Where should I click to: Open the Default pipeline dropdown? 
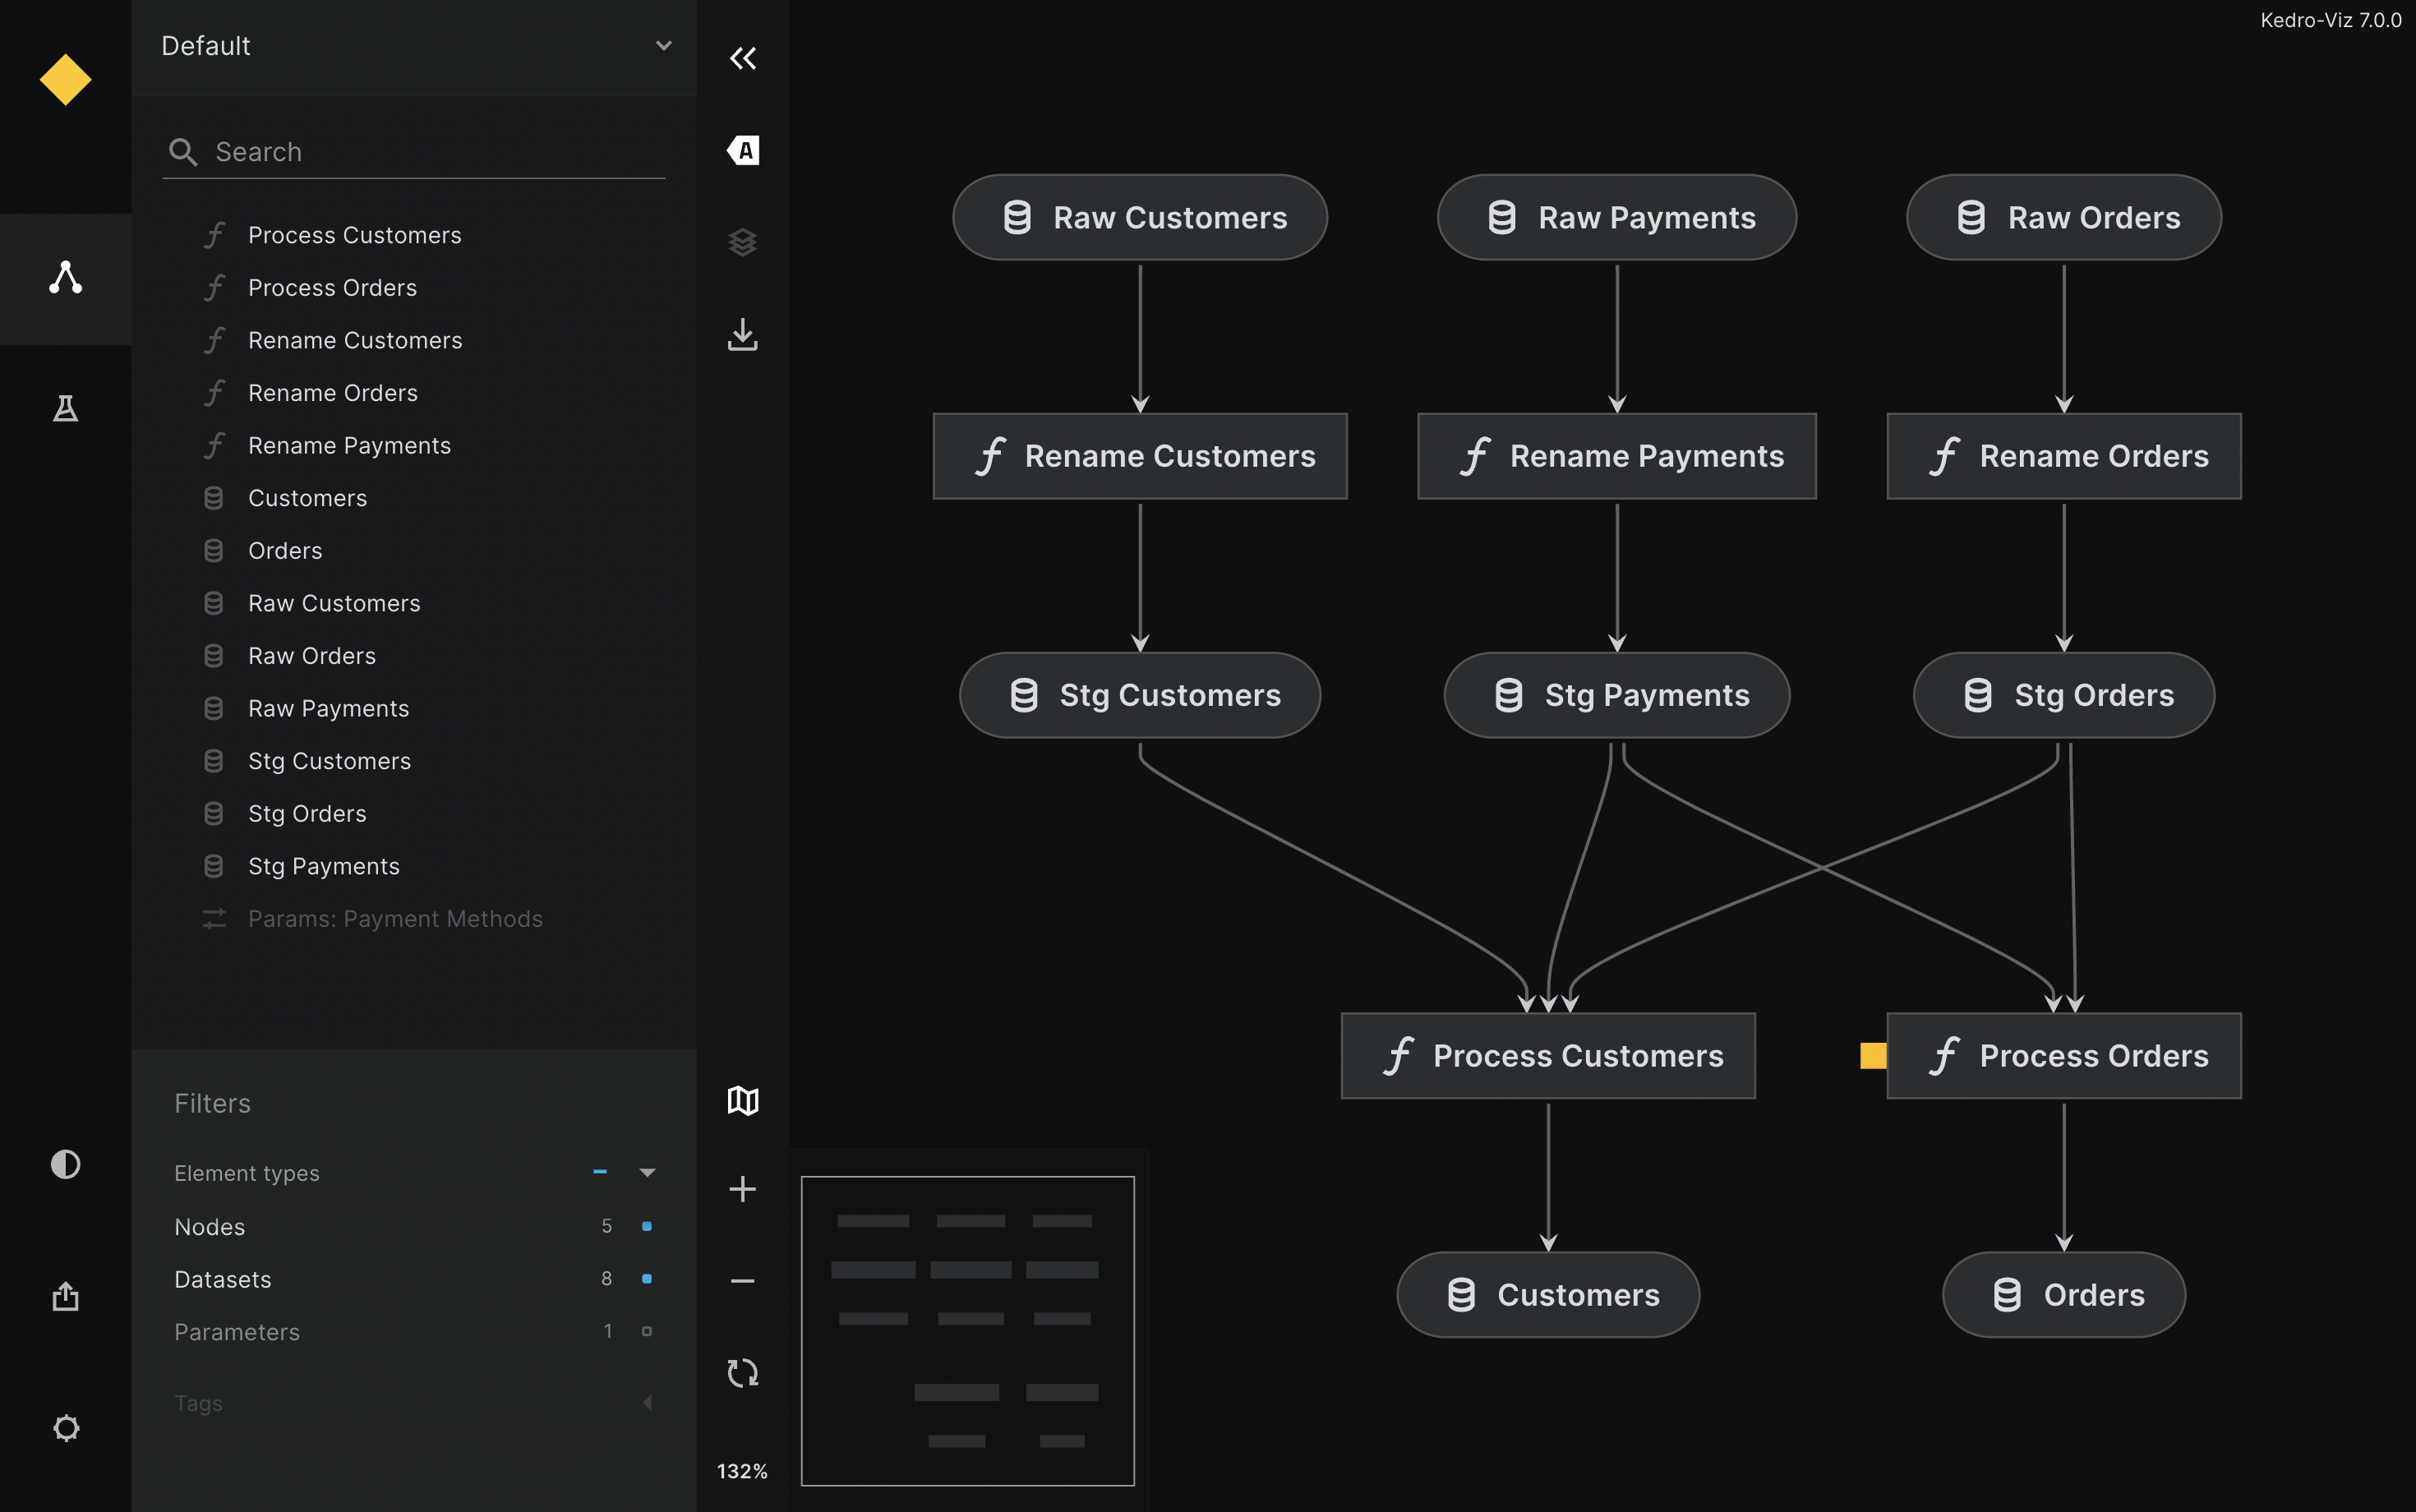[x=414, y=46]
